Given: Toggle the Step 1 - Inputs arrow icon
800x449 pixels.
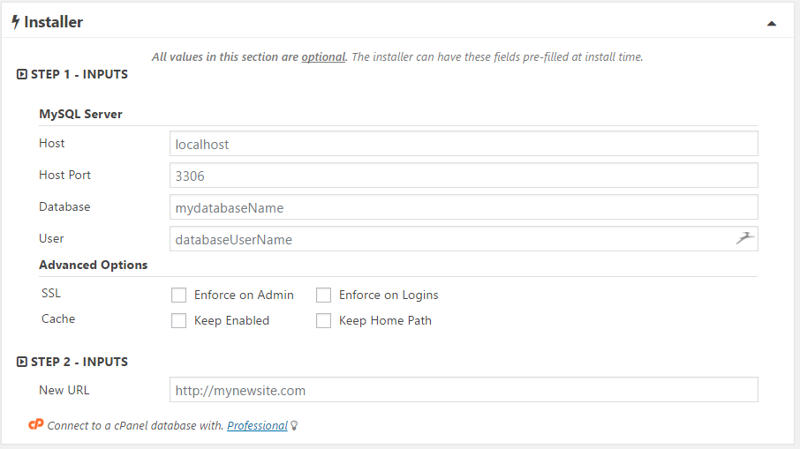Looking at the screenshot, I should (x=22, y=75).
